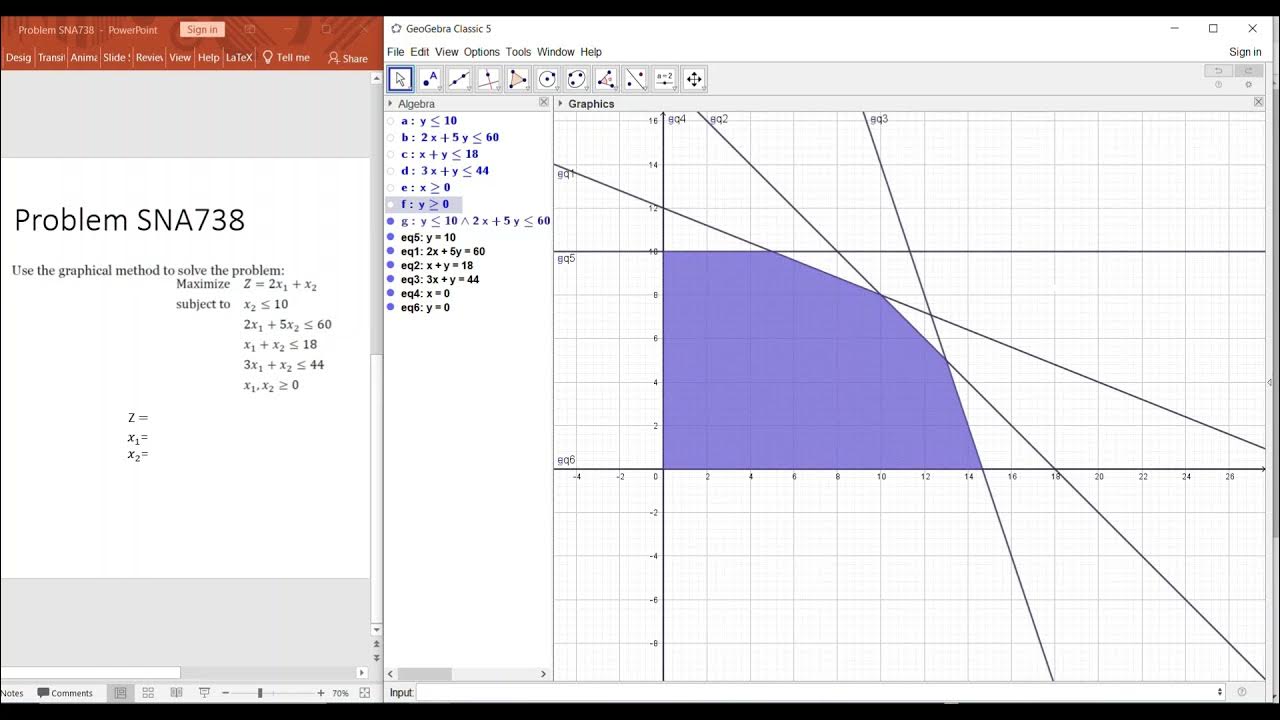Select the Polygon tool in GeoGebra
The height and width of the screenshot is (720, 1280).
pyautogui.click(x=518, y=79)
